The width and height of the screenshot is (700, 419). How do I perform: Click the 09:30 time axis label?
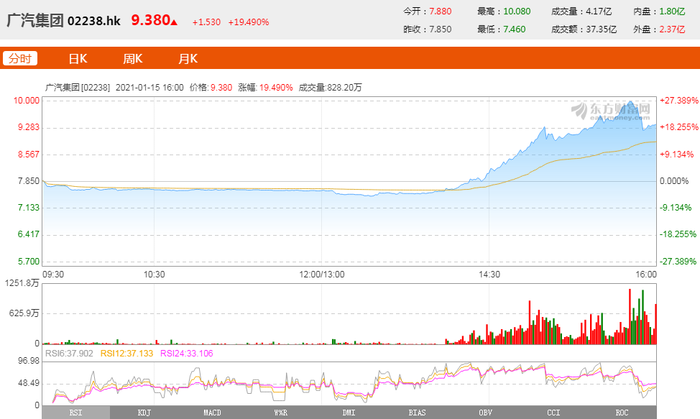pos(53,274)
